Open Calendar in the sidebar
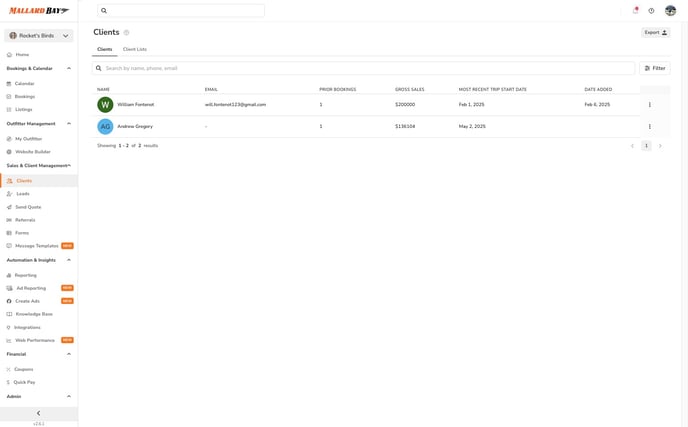 pos(24,83)
